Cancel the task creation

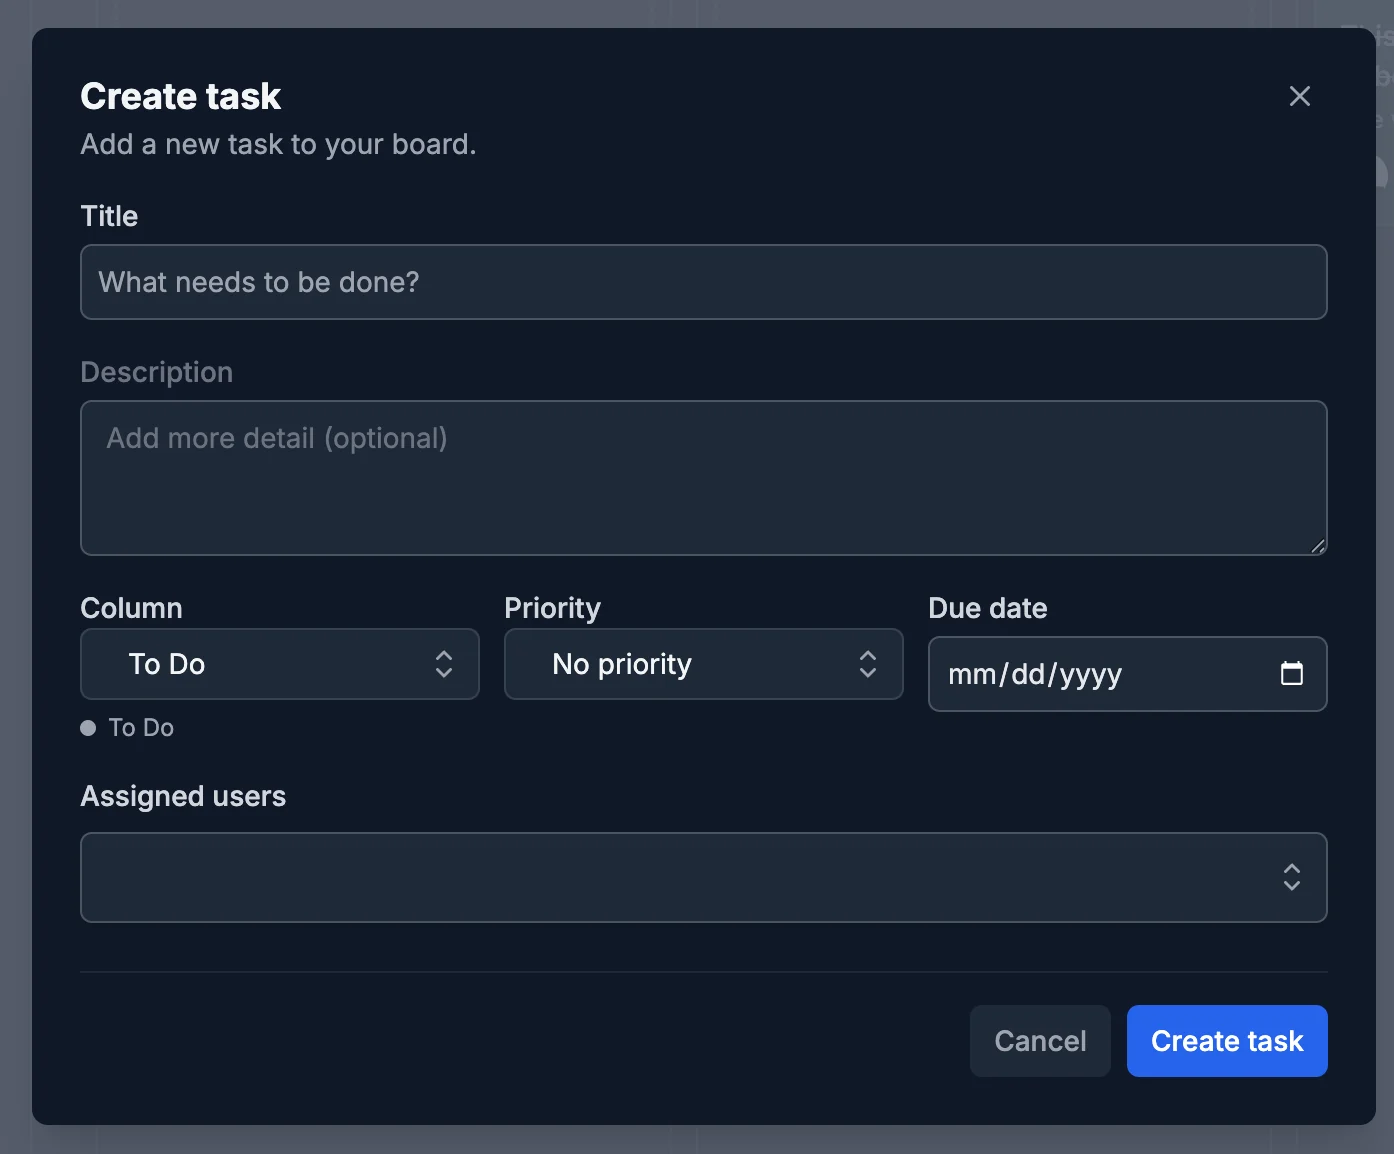[1040, 1041]
